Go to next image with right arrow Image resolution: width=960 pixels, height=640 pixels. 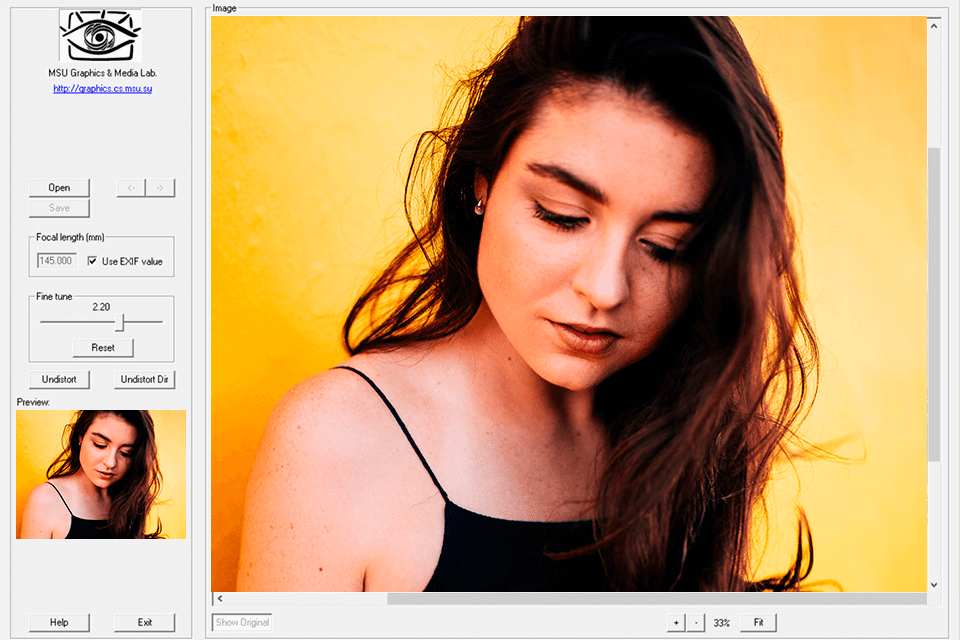pos(162,187)
